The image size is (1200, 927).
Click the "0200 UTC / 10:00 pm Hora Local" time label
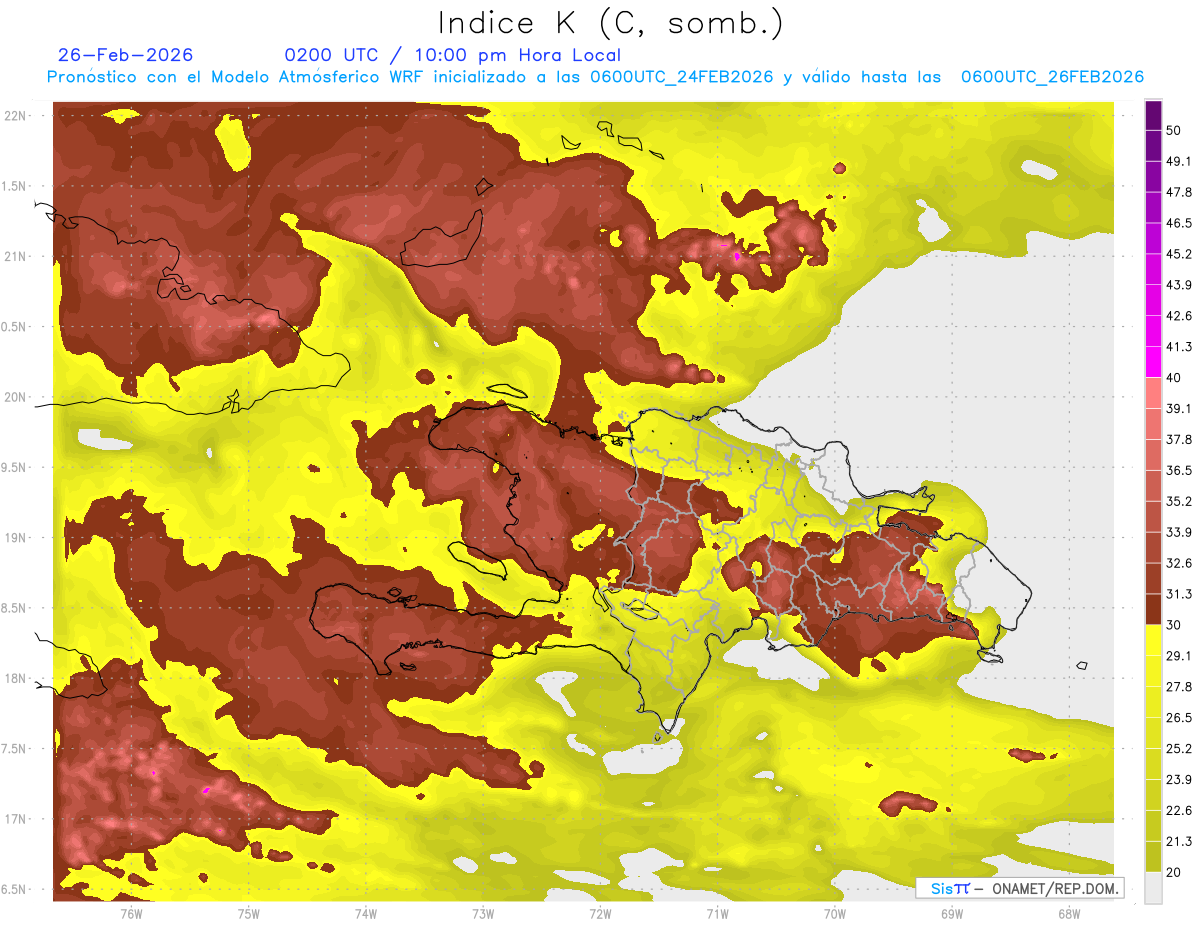coord(453,55)
